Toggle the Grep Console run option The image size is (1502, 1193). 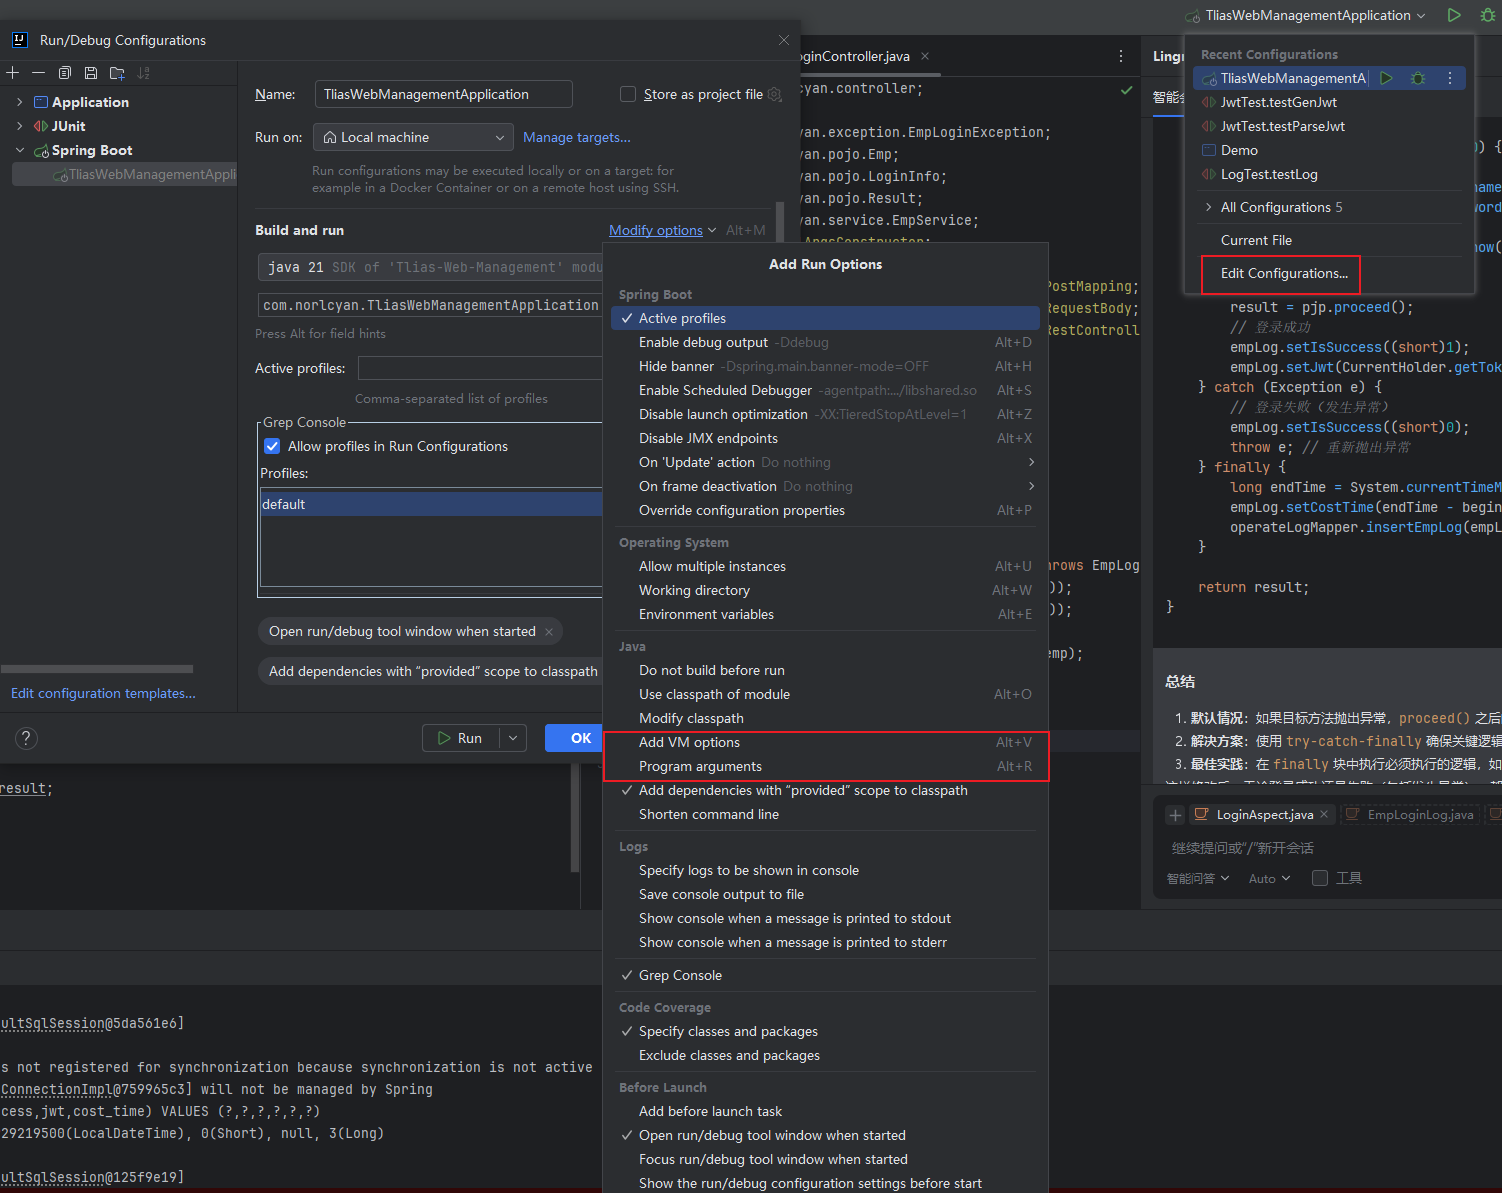825,975
